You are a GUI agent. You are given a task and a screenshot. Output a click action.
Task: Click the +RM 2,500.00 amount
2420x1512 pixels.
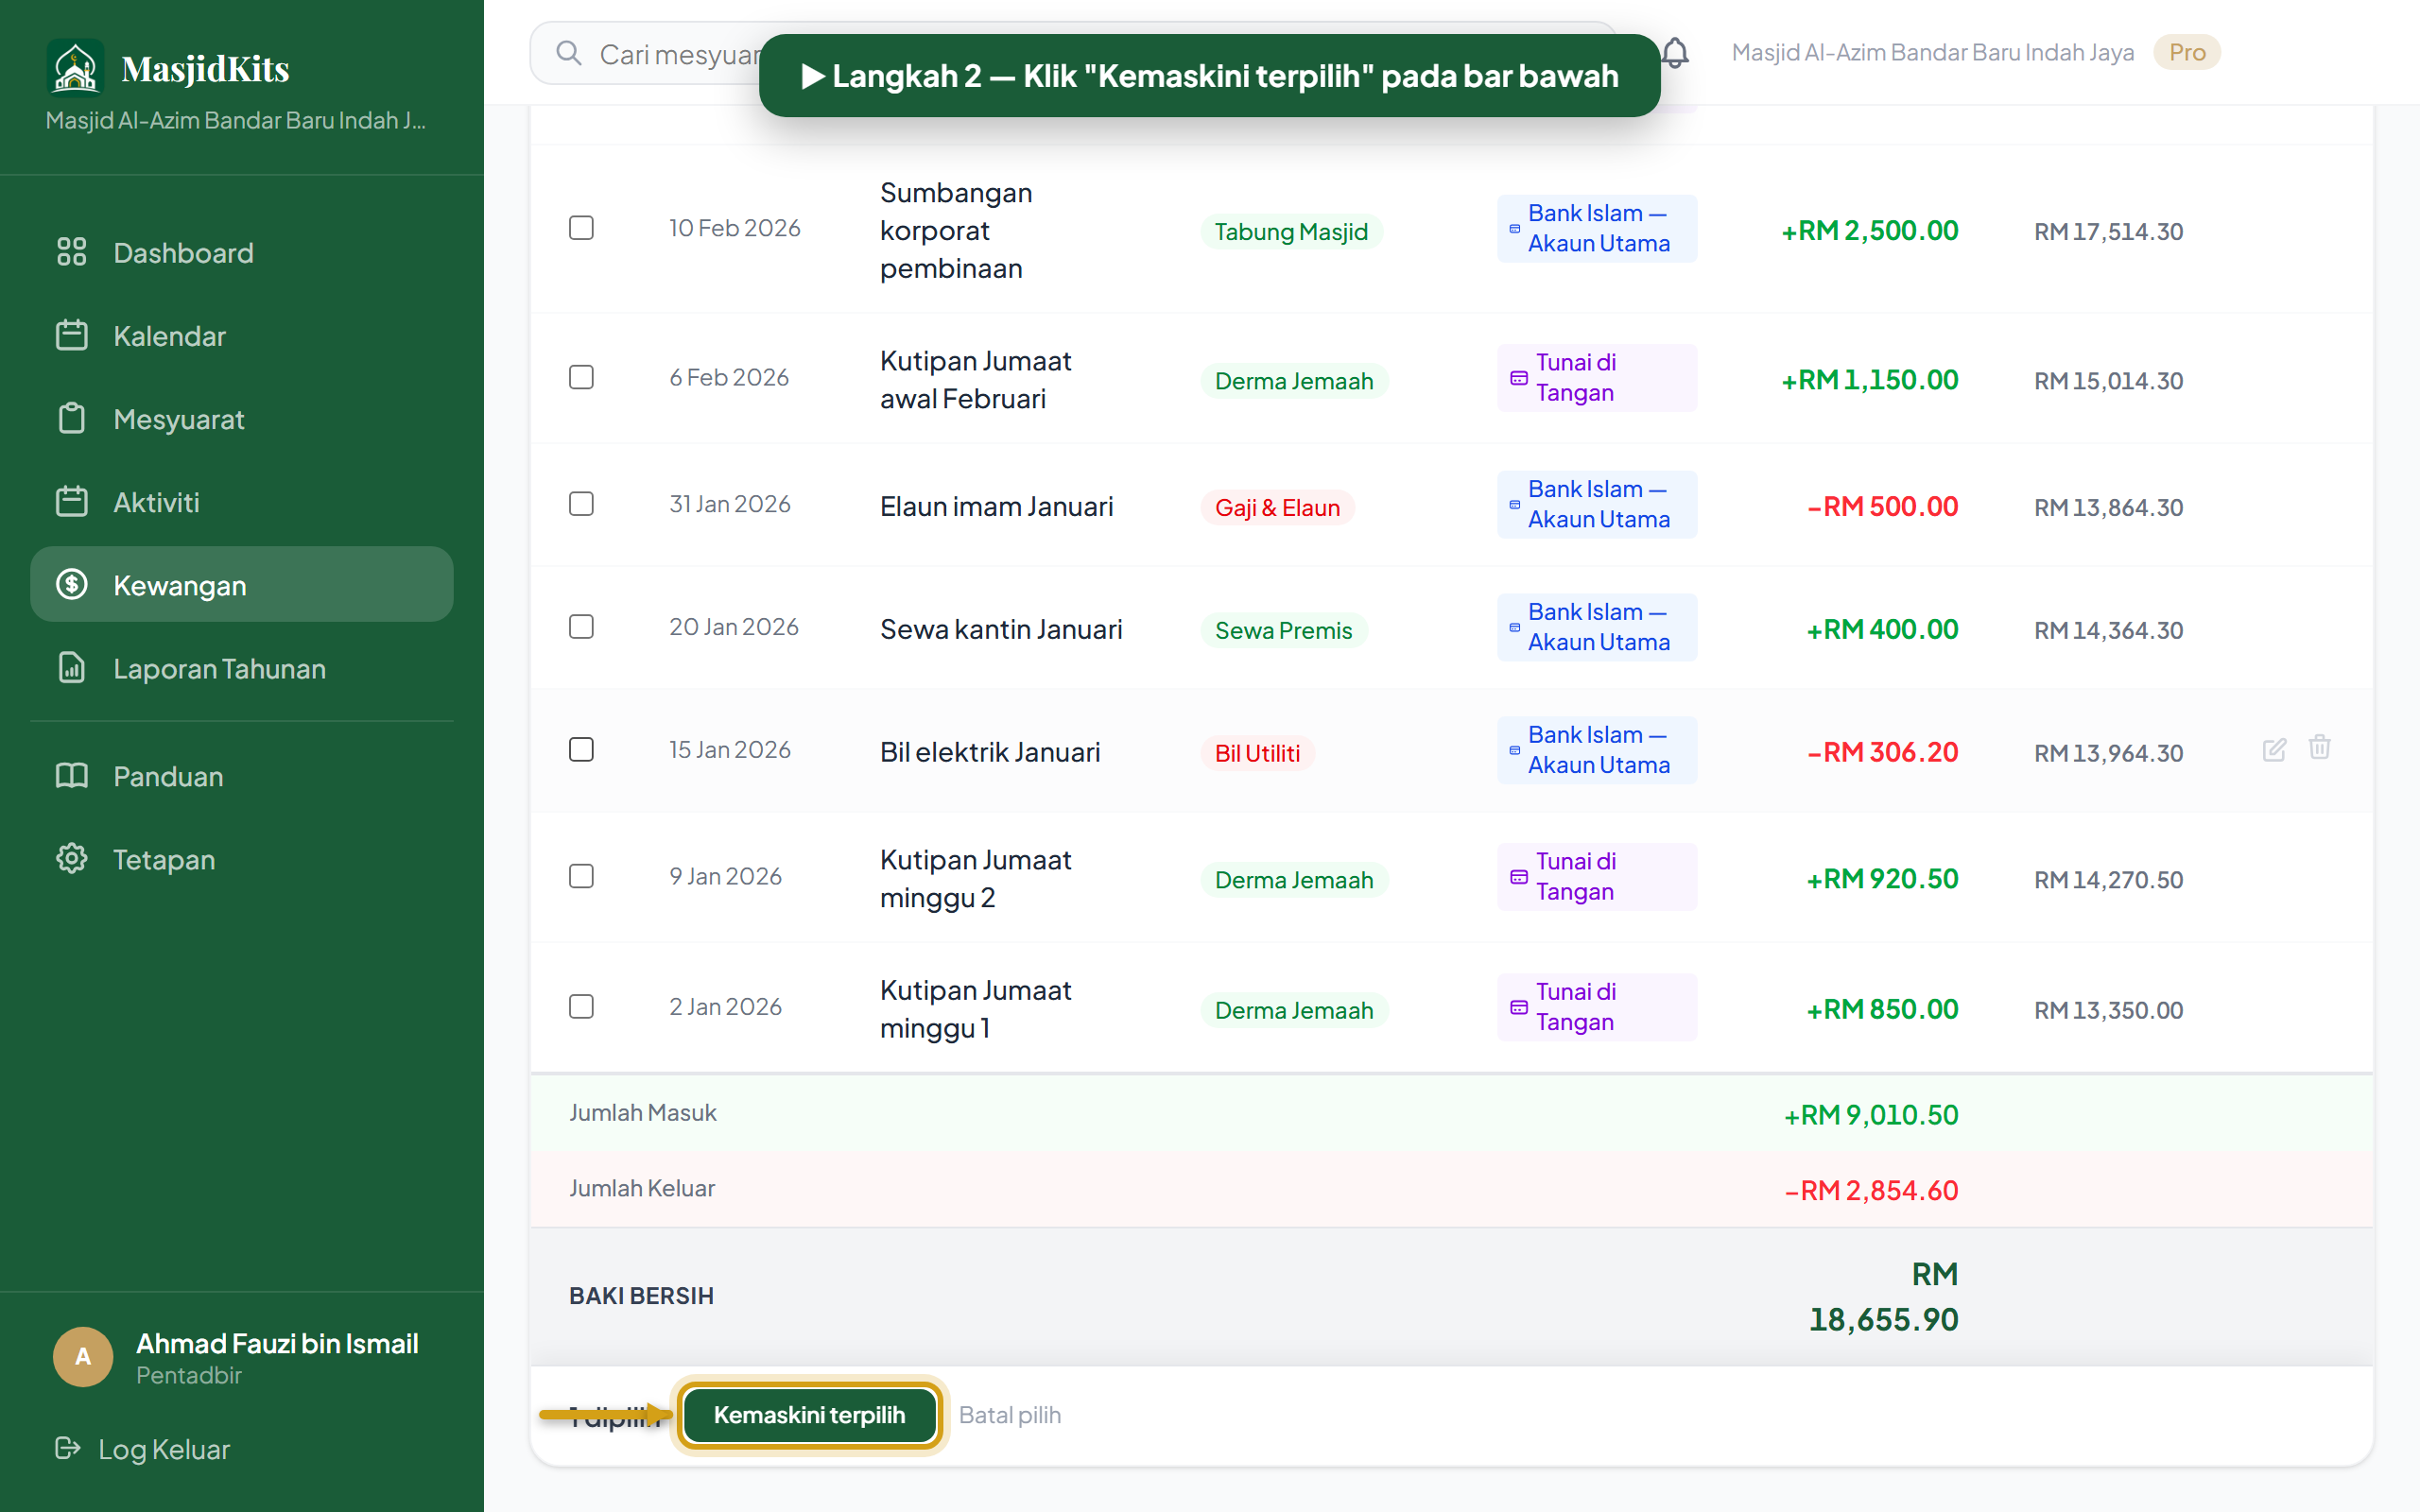pyautogui.click(x=1869, y=230)
